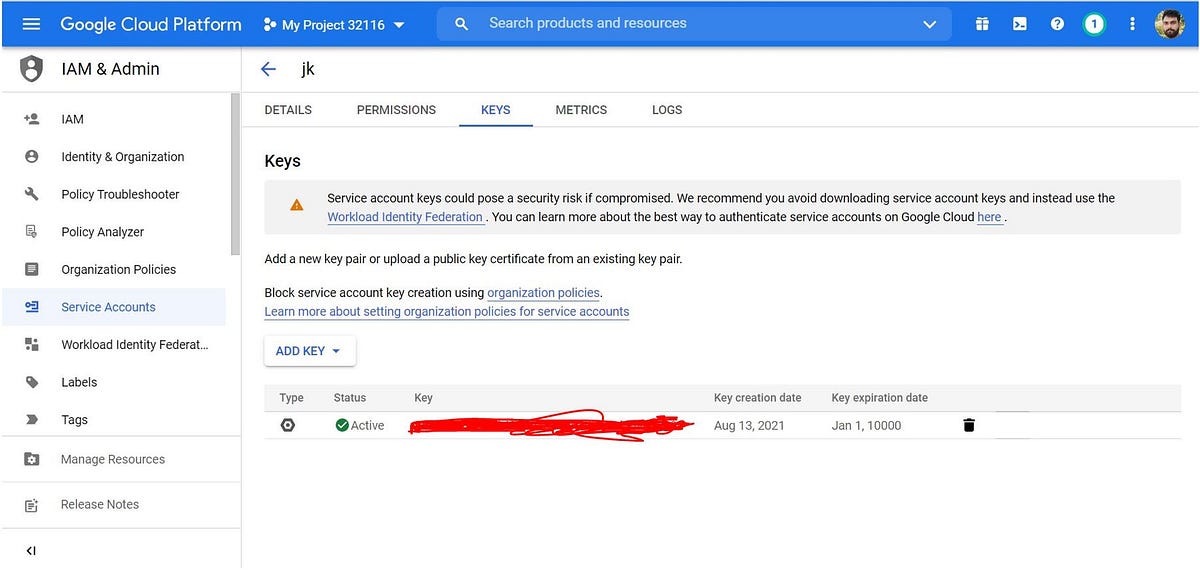Open the Help menu

click(x=1057, y=22)
